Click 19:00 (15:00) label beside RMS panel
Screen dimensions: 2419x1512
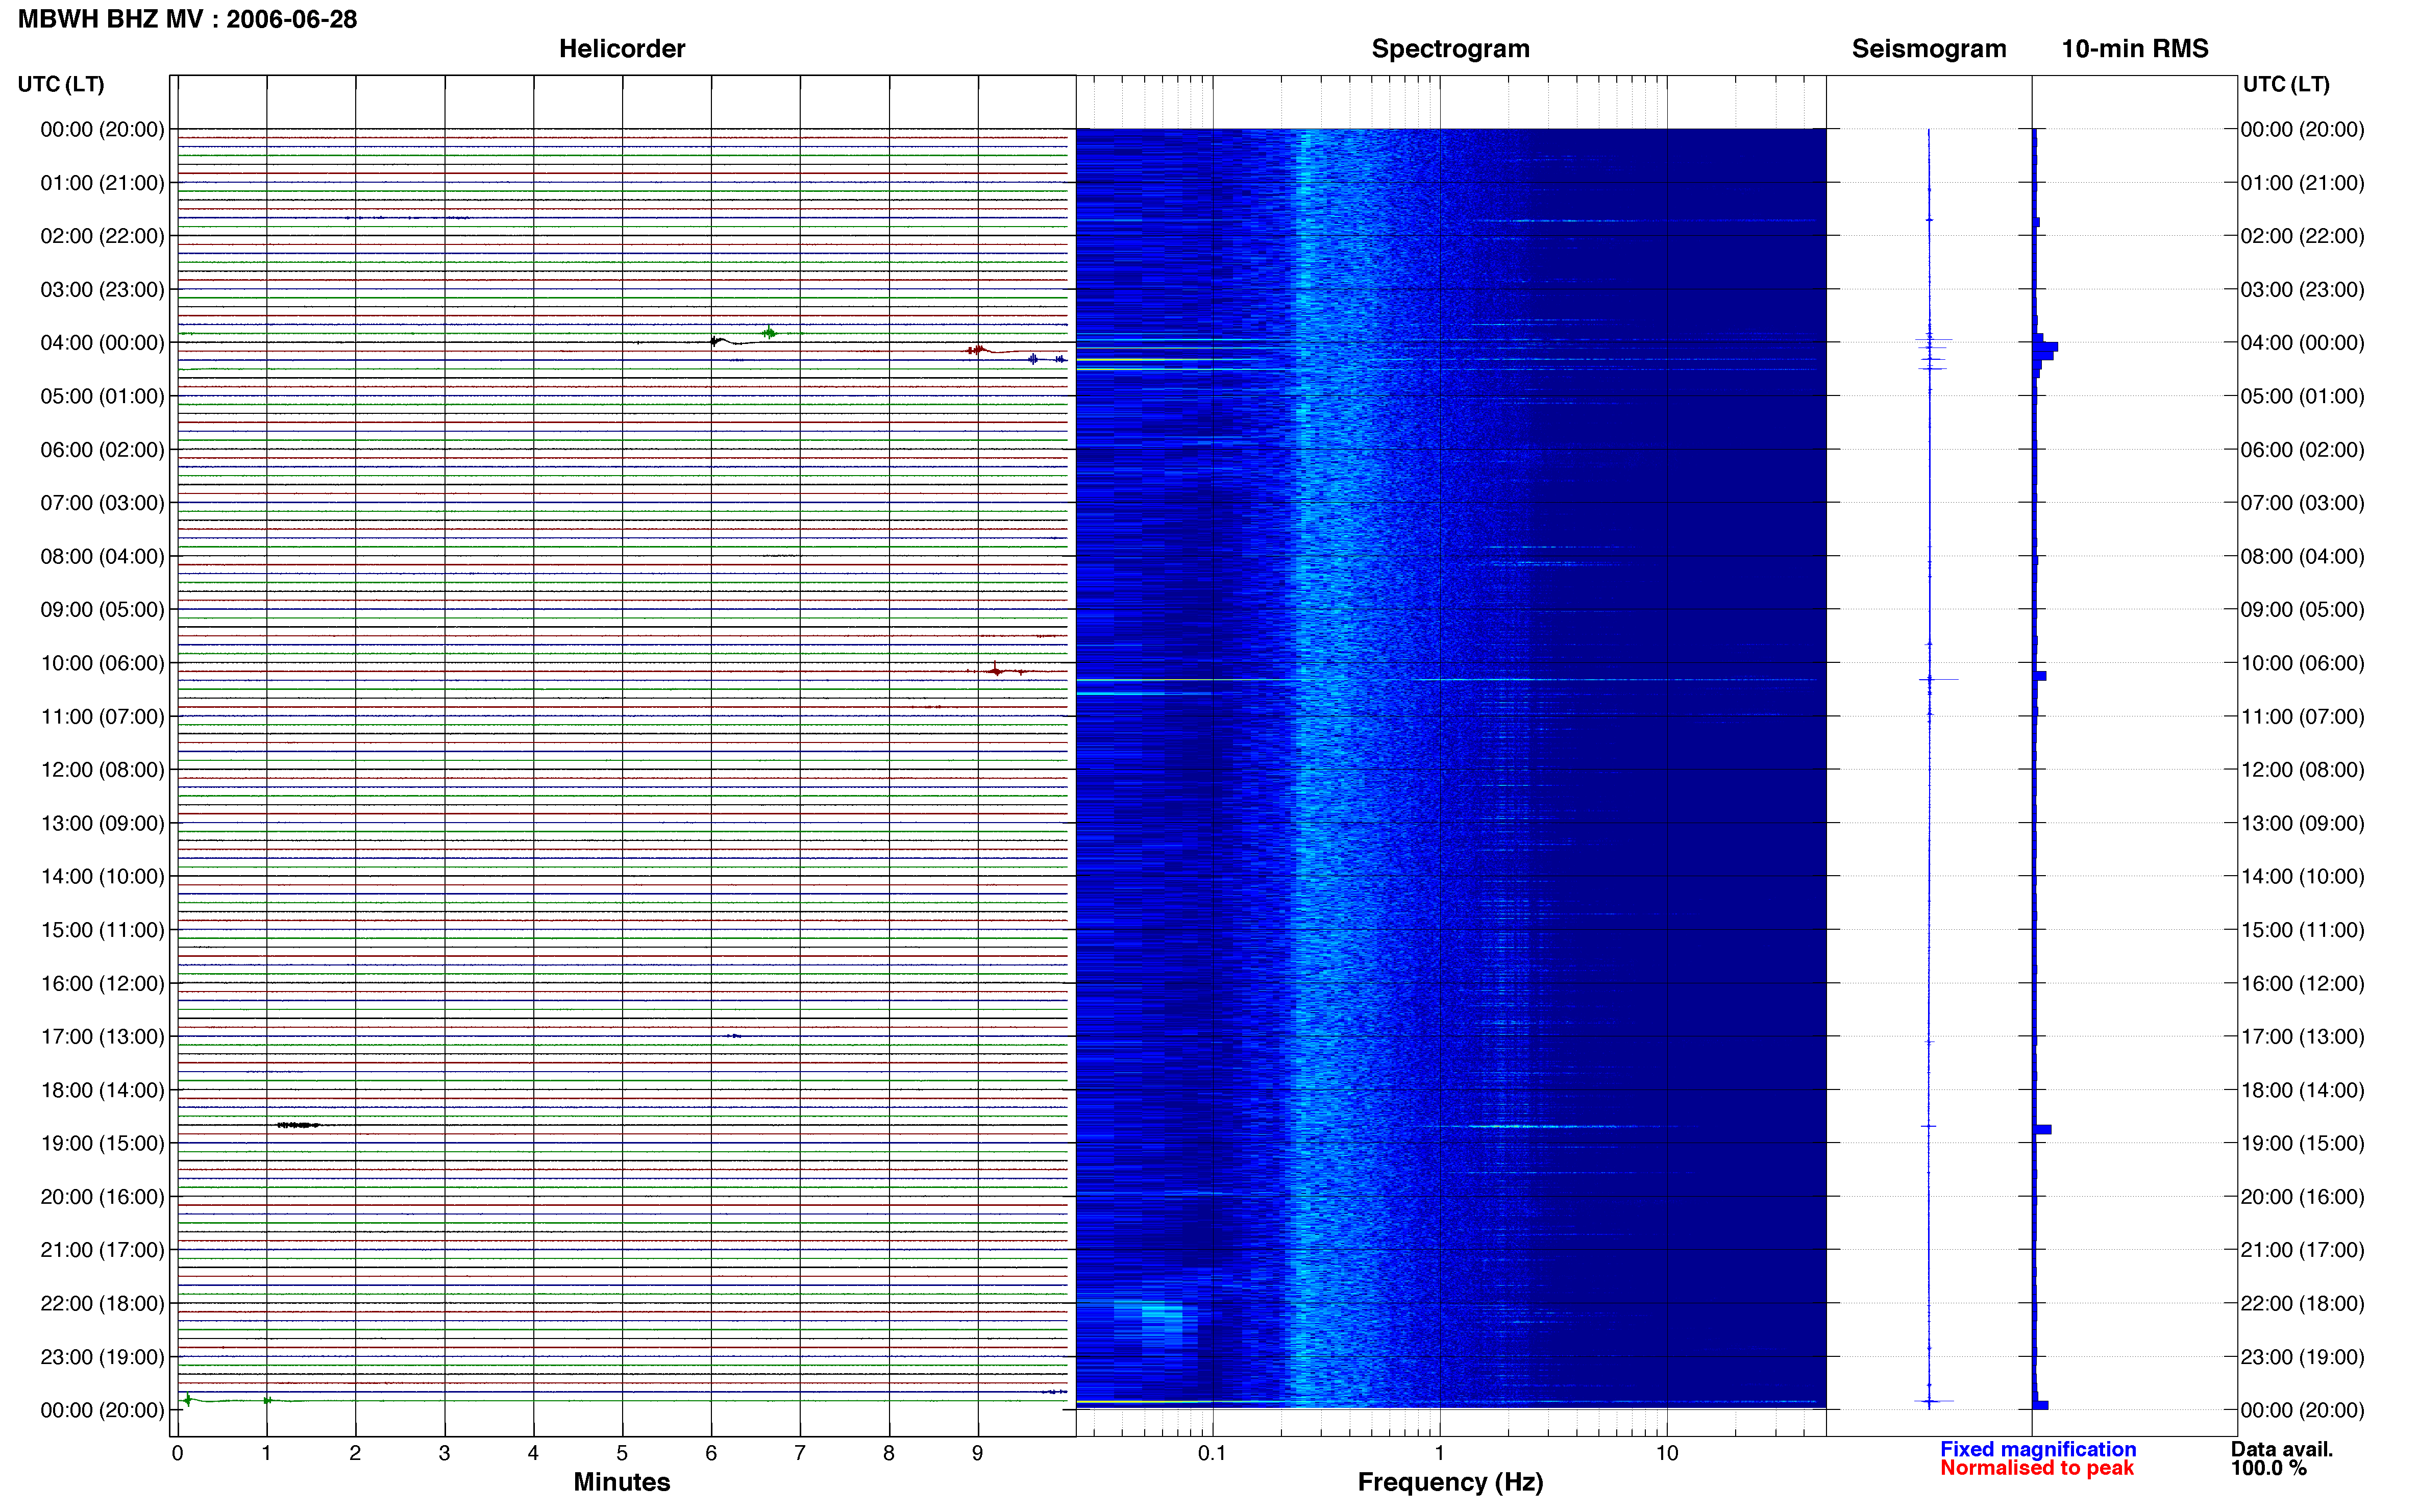tap(2302, 1143)
